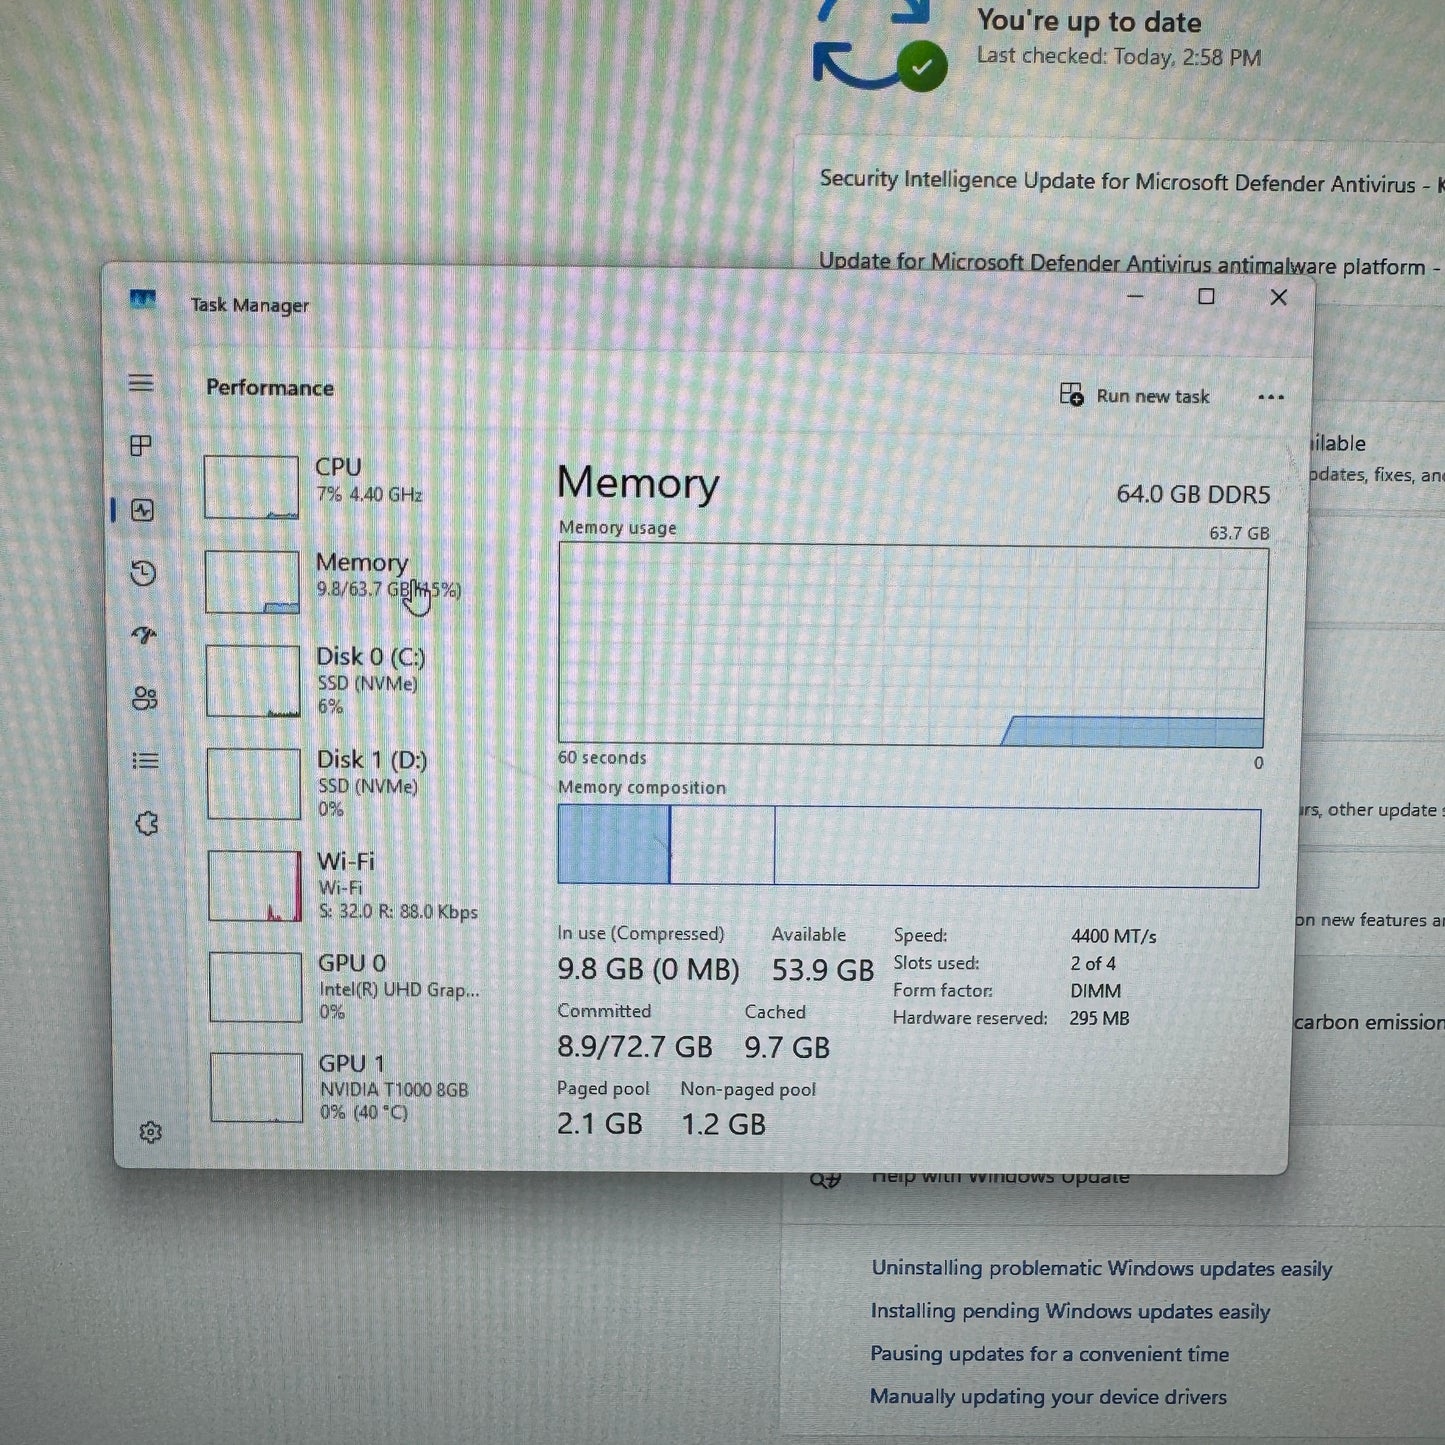Click the 9.8 GB (0 MB) in-use value
The image size is (1445, 1445).
coord(648,970)
